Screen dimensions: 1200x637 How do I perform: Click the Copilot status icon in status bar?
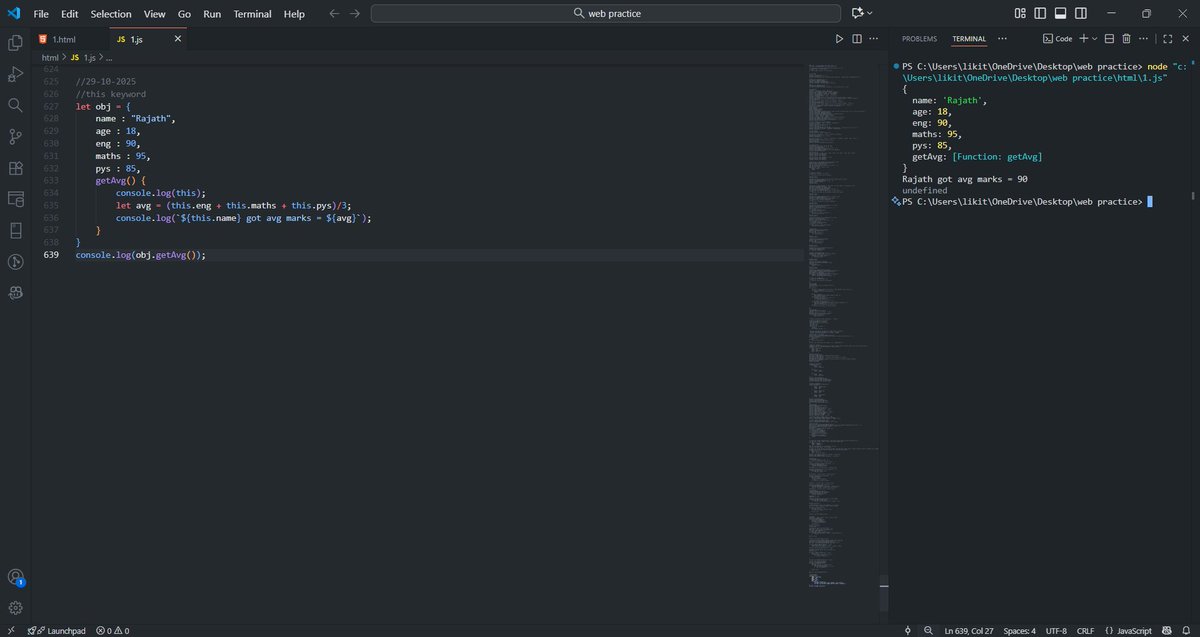coord(1167,630)
